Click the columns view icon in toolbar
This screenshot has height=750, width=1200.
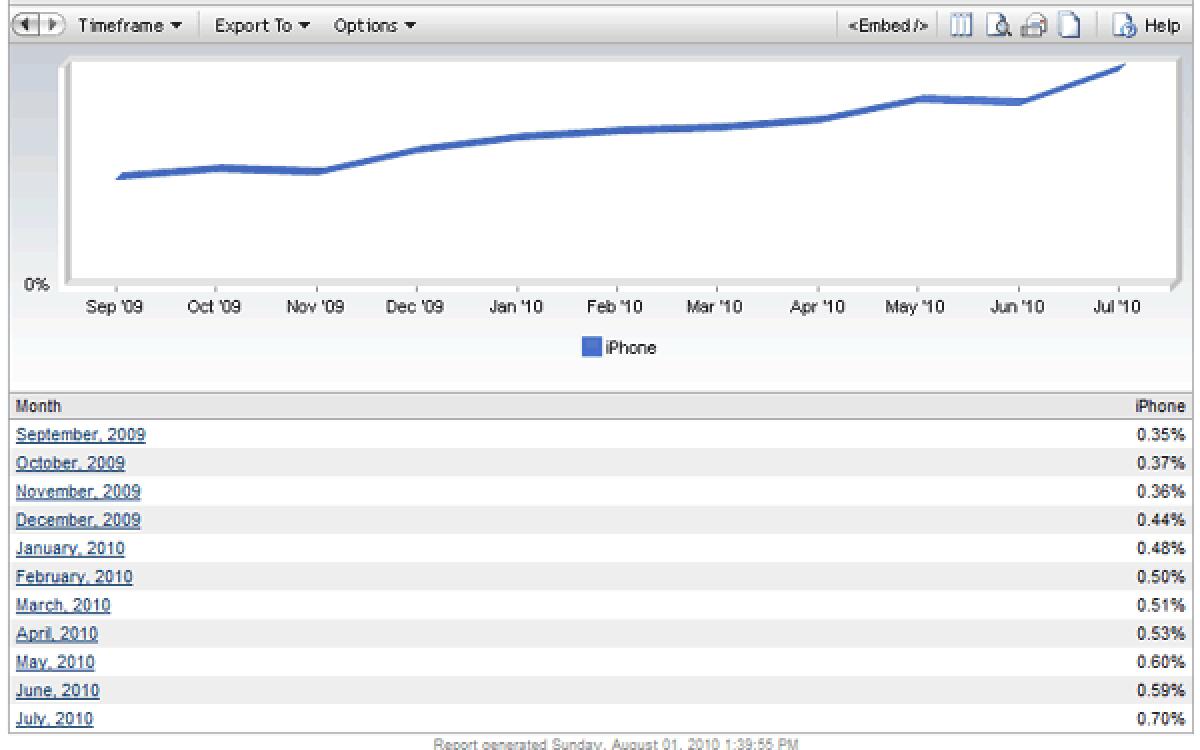point(961,26)
